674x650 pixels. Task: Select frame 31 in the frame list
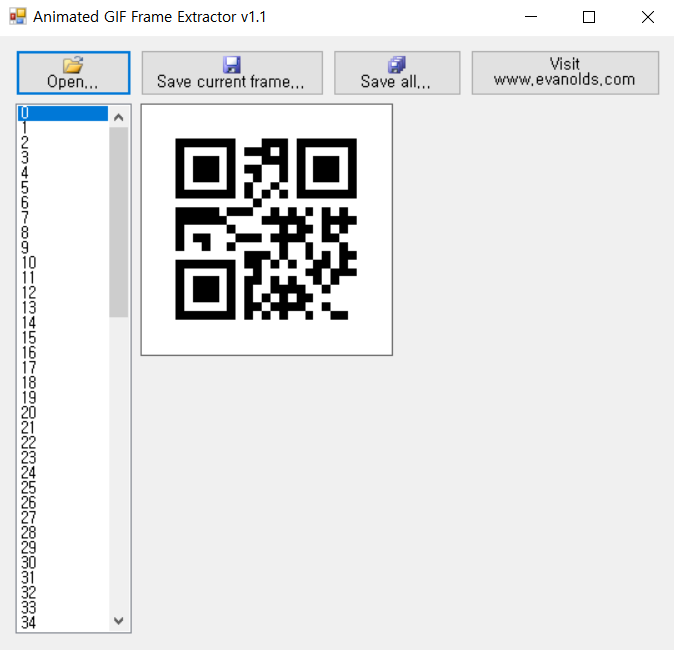[x=63, y=578]
